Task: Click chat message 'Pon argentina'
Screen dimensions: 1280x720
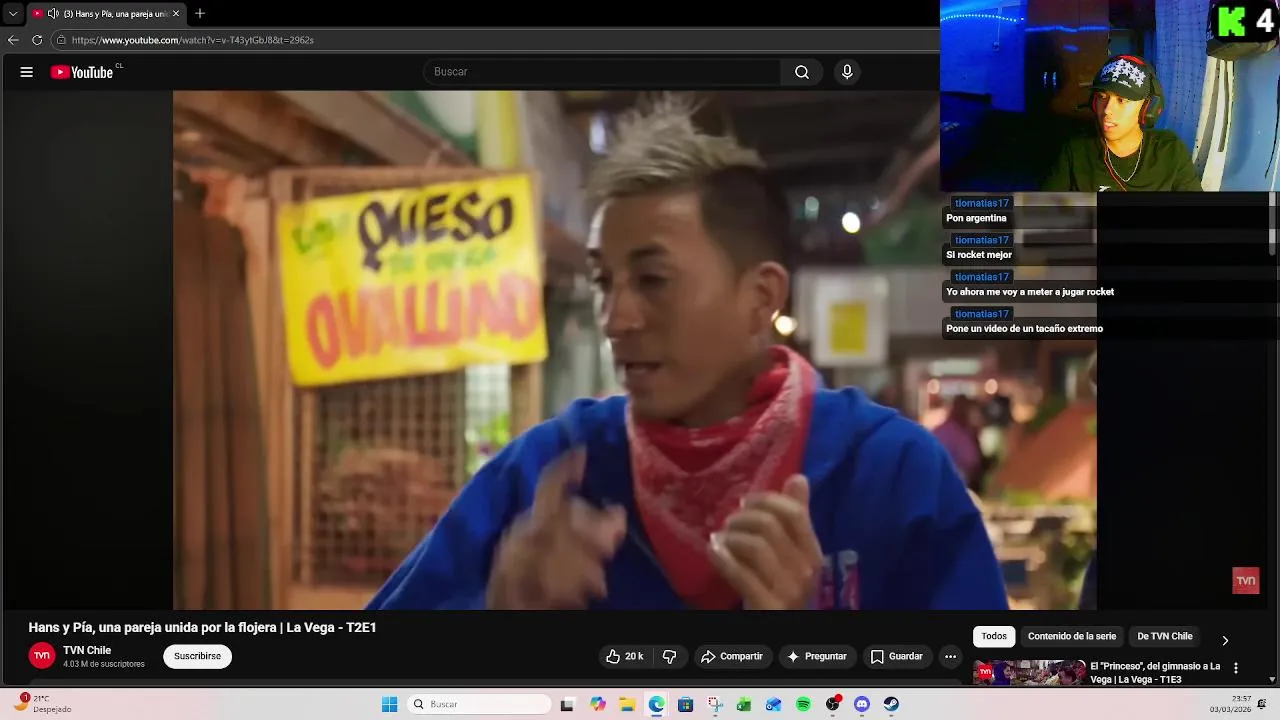Action: [976, 218]
